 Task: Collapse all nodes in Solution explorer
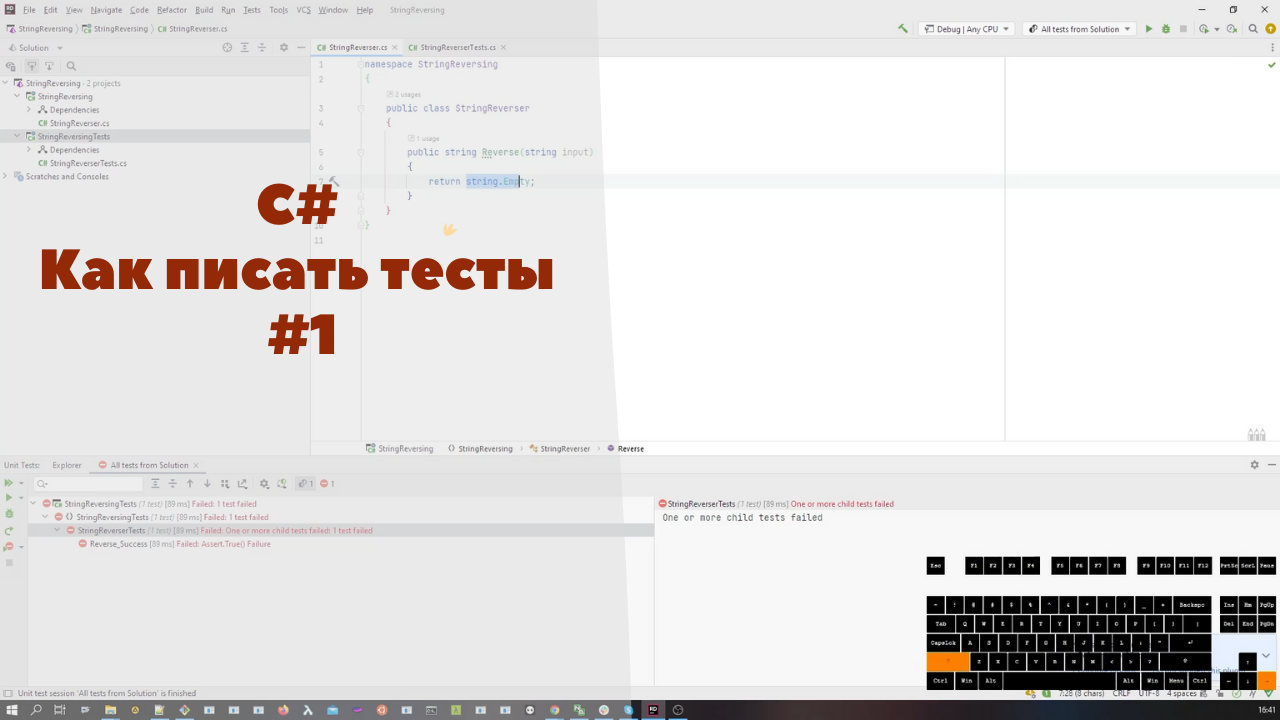point(262,48)
